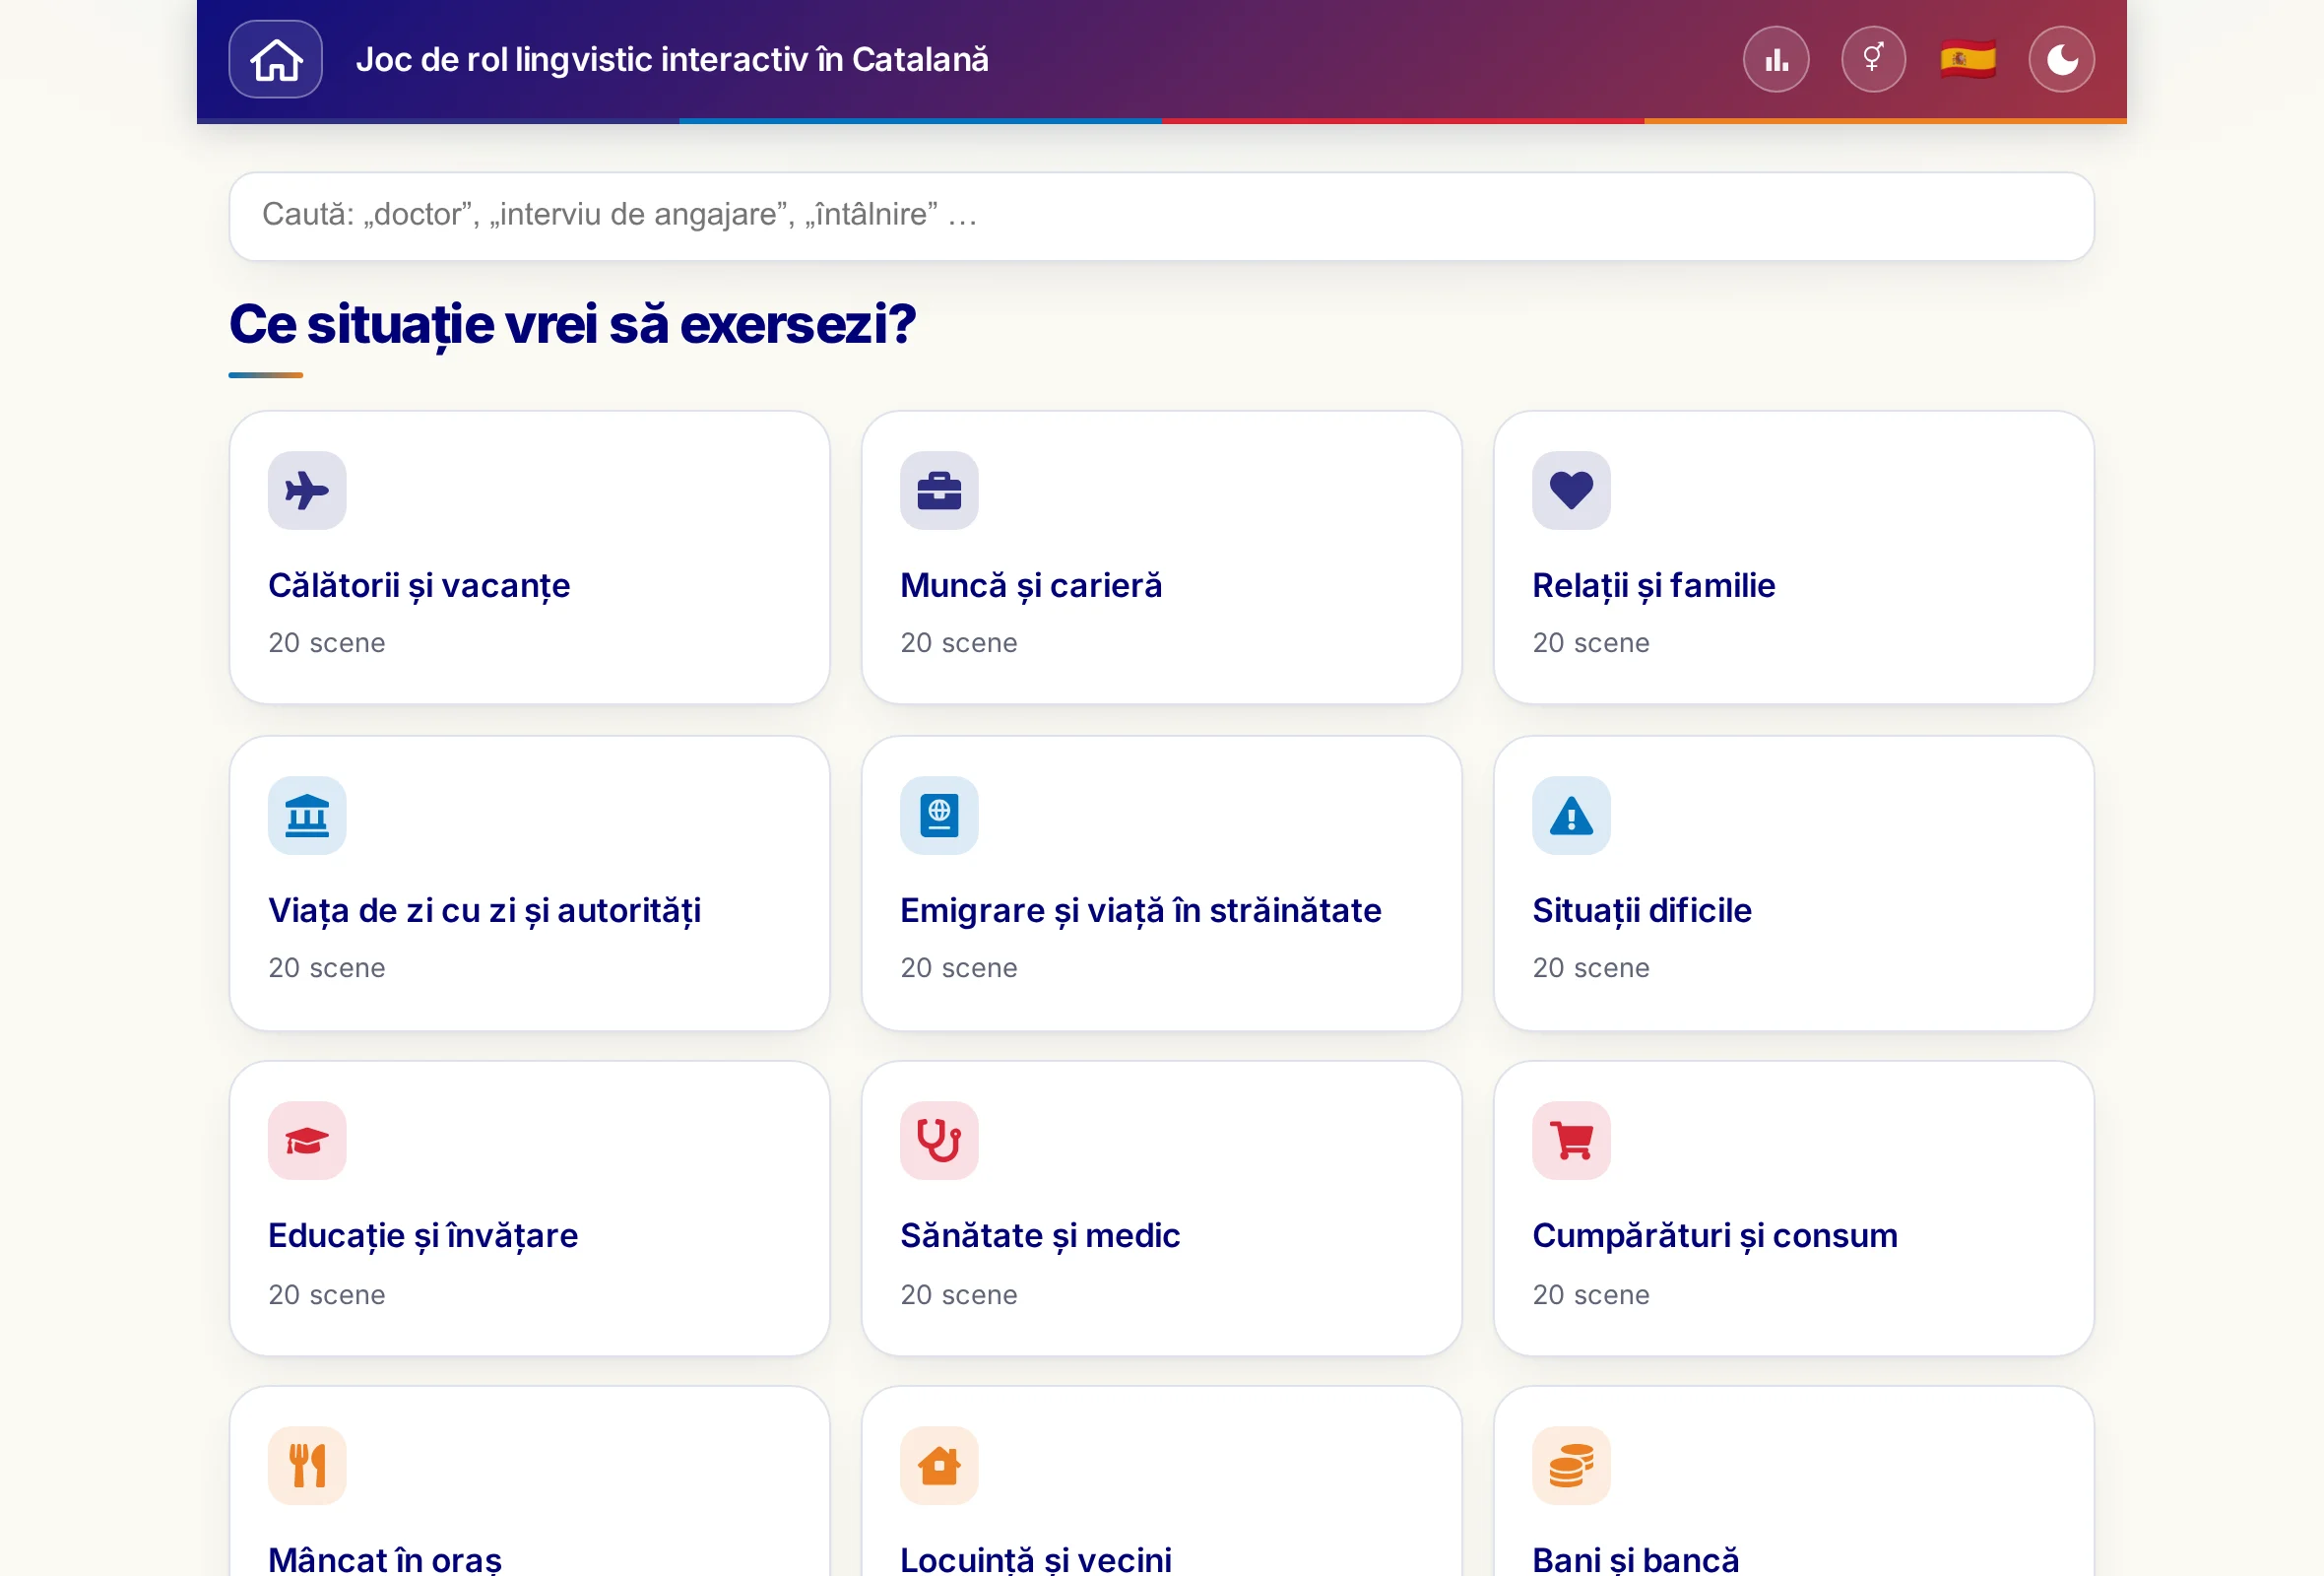This screenshot has width=2324, height=1576.
Task: Change language via the Spanish flag
Action: pos(1968,59)
